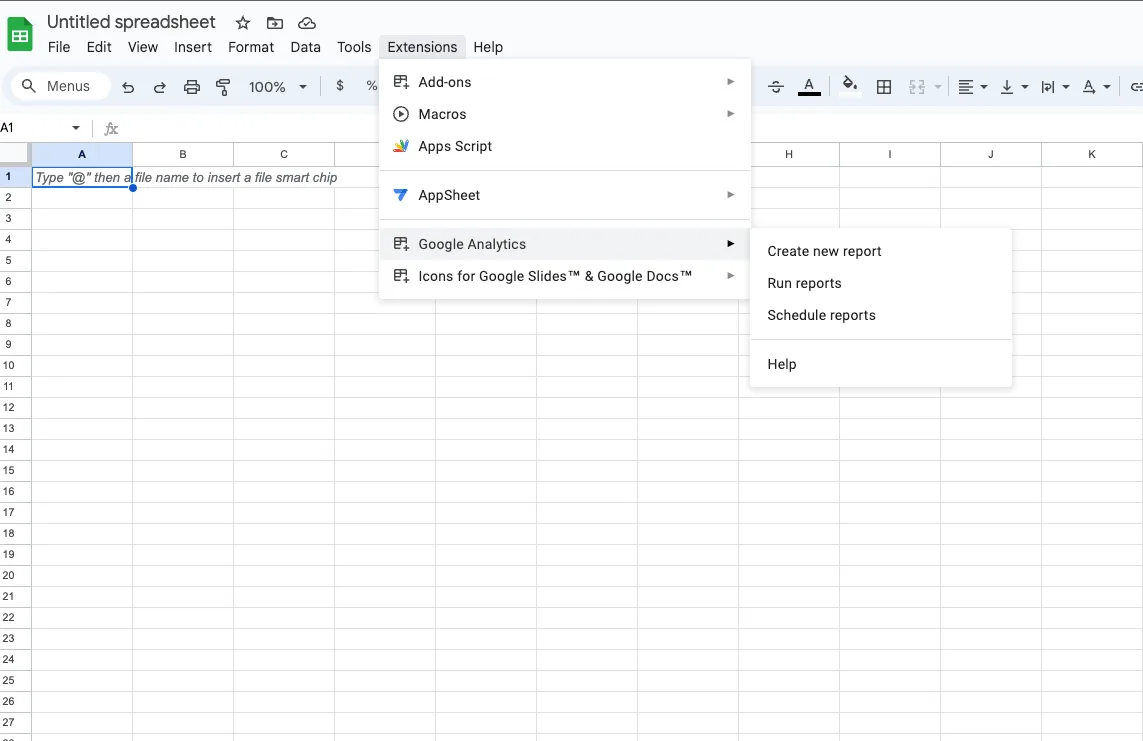Expand vertical align dropdown arrow
The image size is (1143, 741).
pyautogui.click(x=1025, y=87)
